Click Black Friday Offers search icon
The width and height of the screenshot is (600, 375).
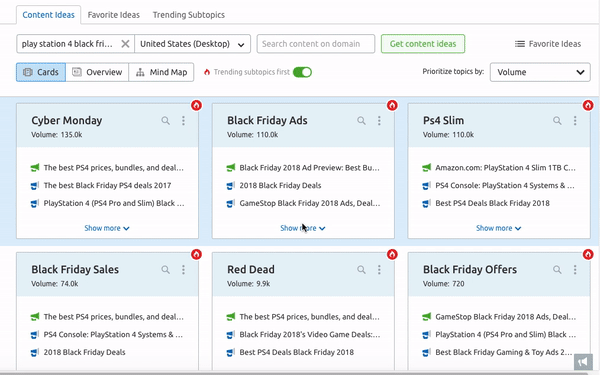pos(557,270)
